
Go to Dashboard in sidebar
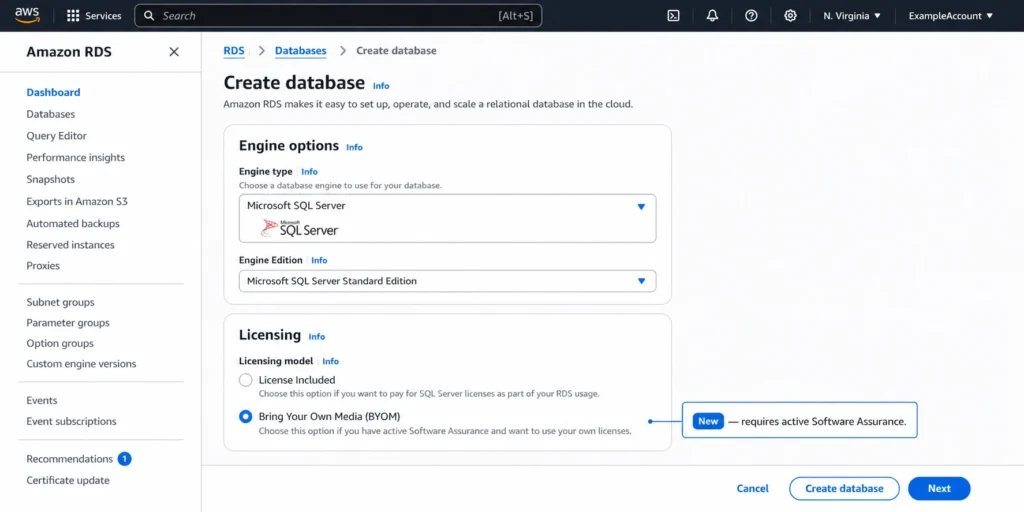[54, 92]
